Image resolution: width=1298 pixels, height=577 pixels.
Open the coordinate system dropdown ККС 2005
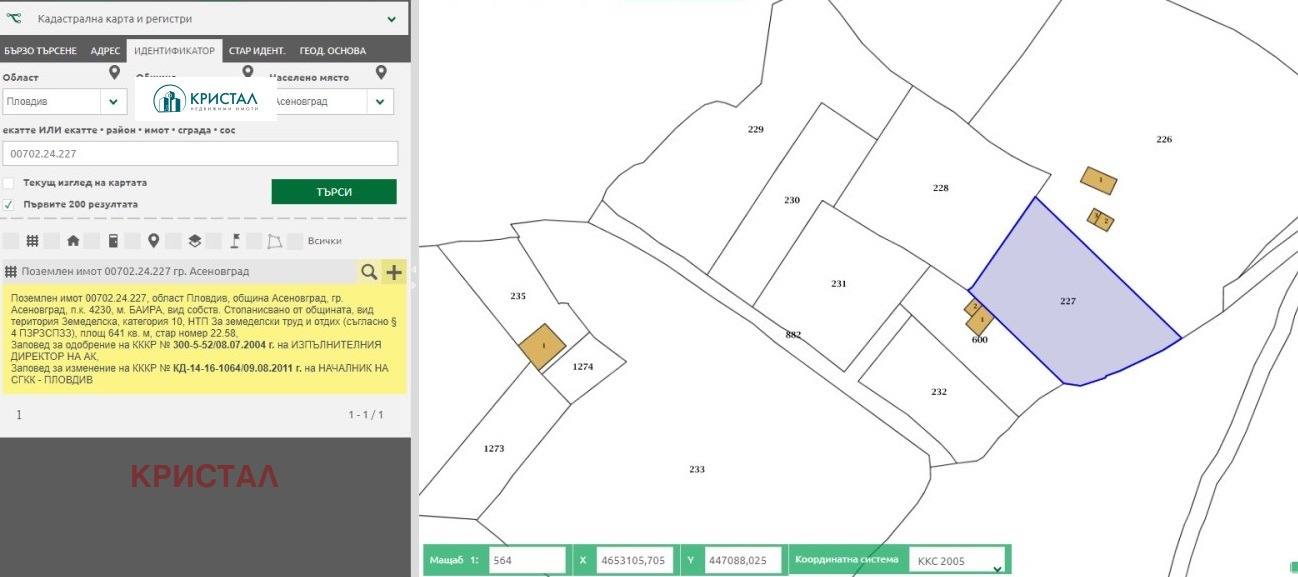[x=996, y=561]
